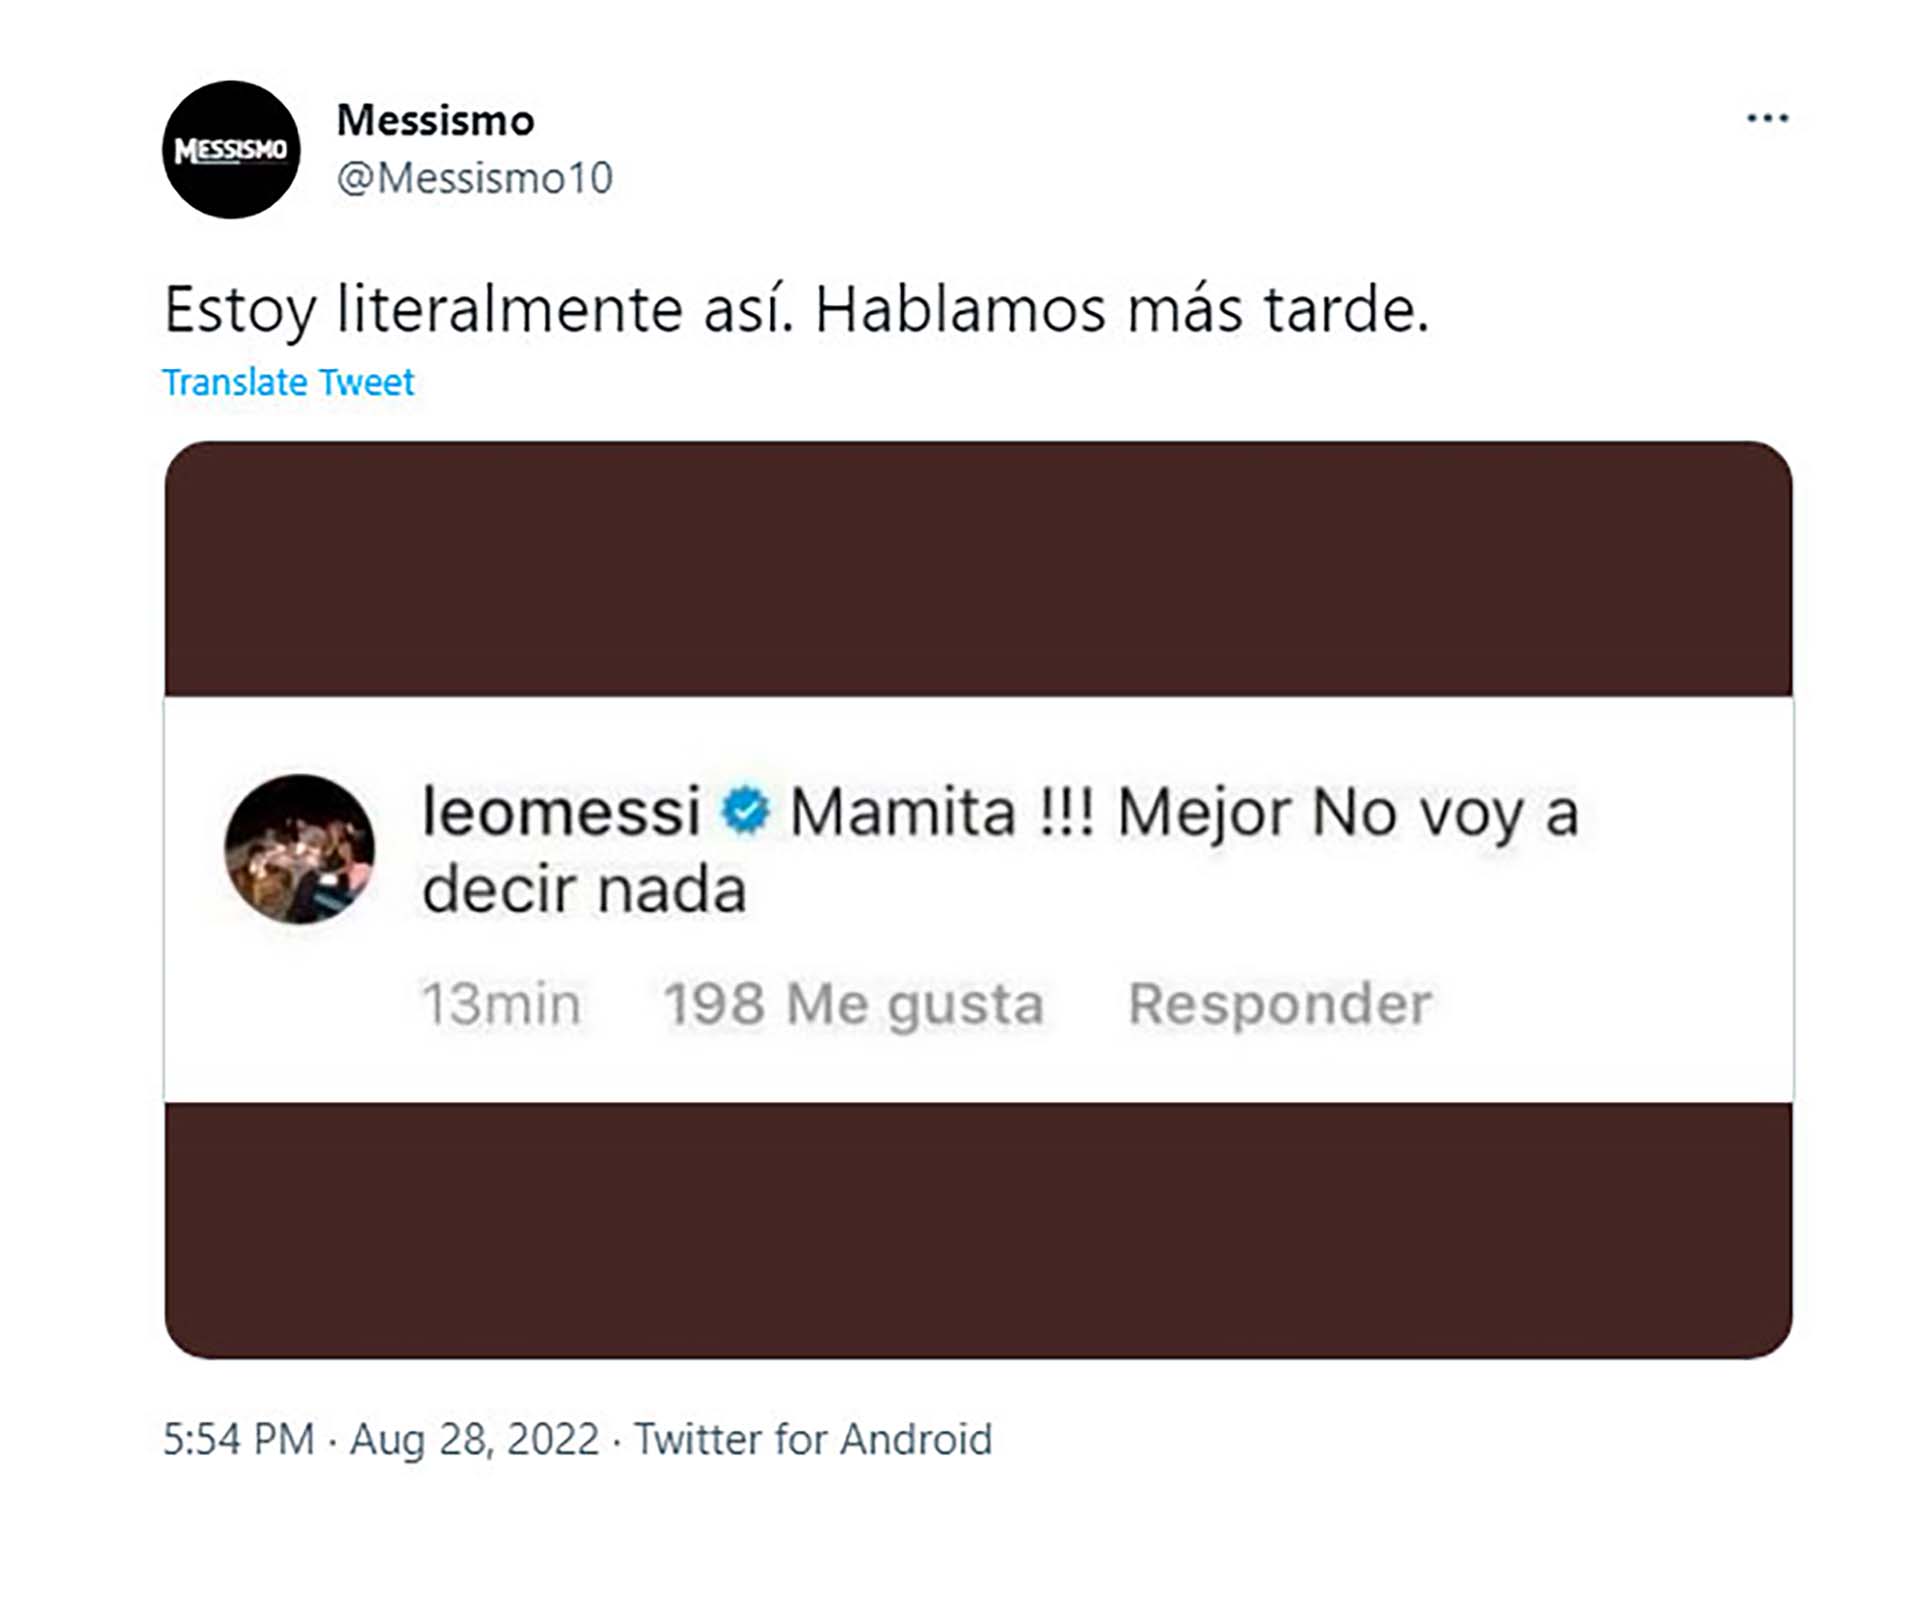The width and height of the screenshot is (1920, 1603).
Task: Open the Messismo profile avatar
Action: 231,150
